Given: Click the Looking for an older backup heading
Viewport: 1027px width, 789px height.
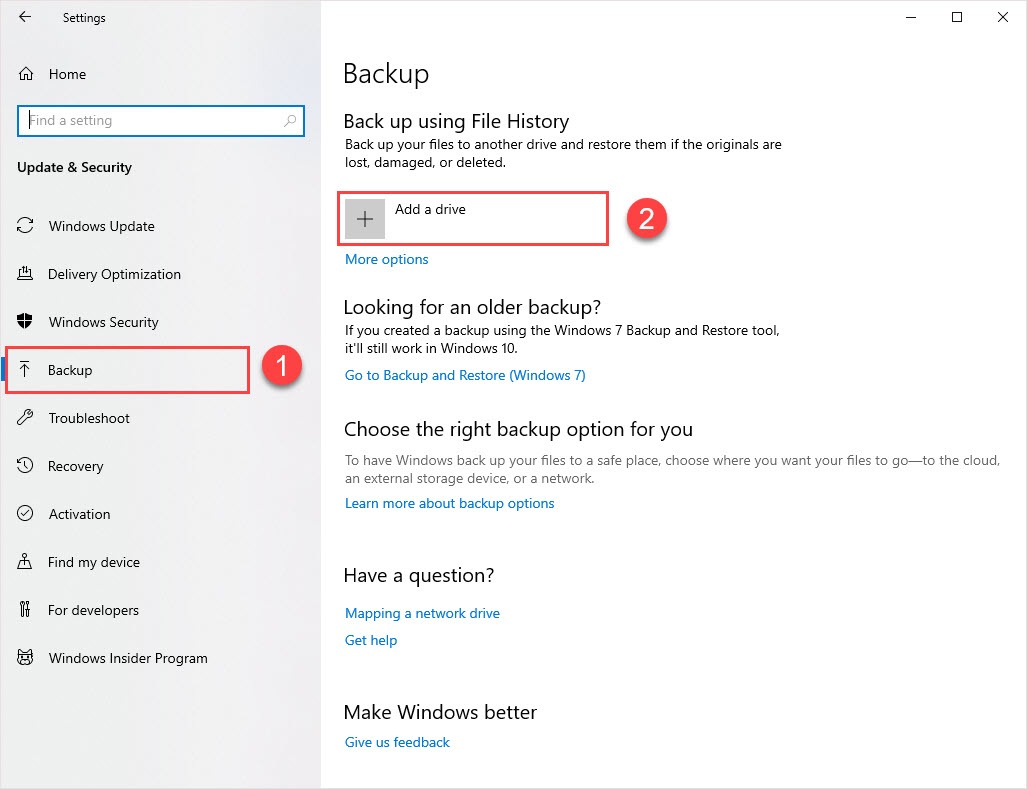Looking at the screenshot, I should click(472, 307).
